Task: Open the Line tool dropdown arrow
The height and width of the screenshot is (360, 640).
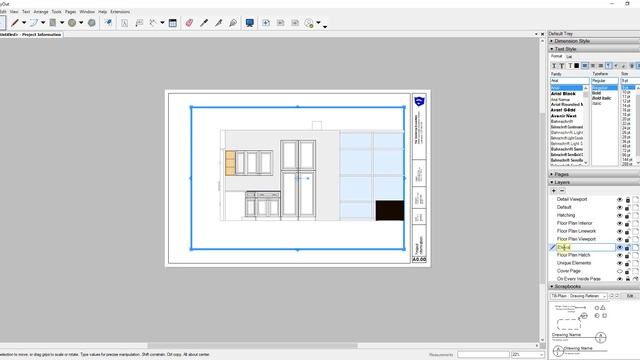Action: (x=24, y=23)
